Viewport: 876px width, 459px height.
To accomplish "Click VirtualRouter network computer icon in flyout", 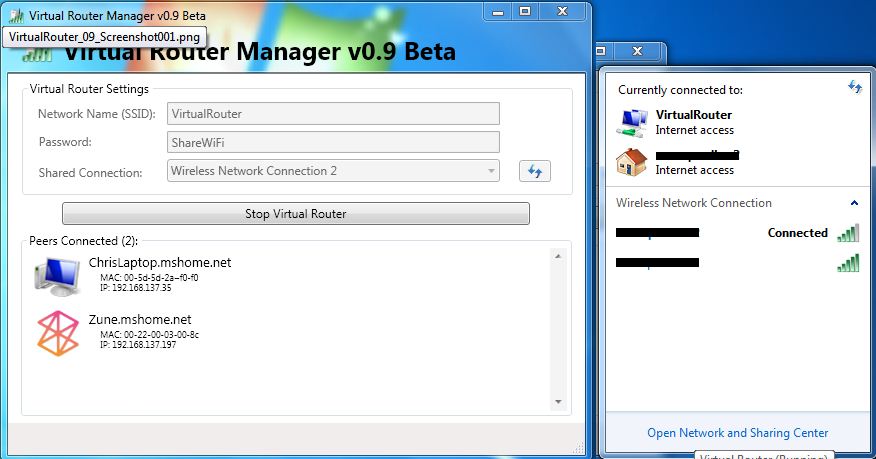I will click(x=632, y=123).
